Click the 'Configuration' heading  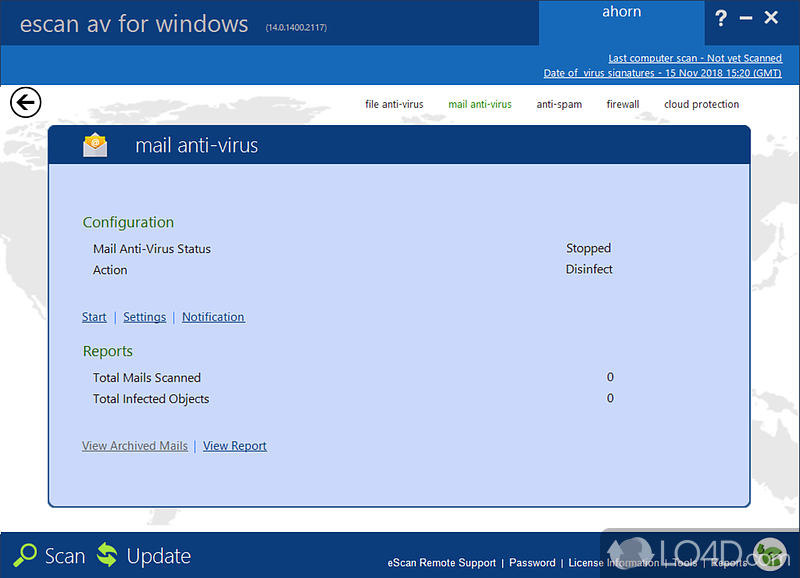click(x=128, y=222)
